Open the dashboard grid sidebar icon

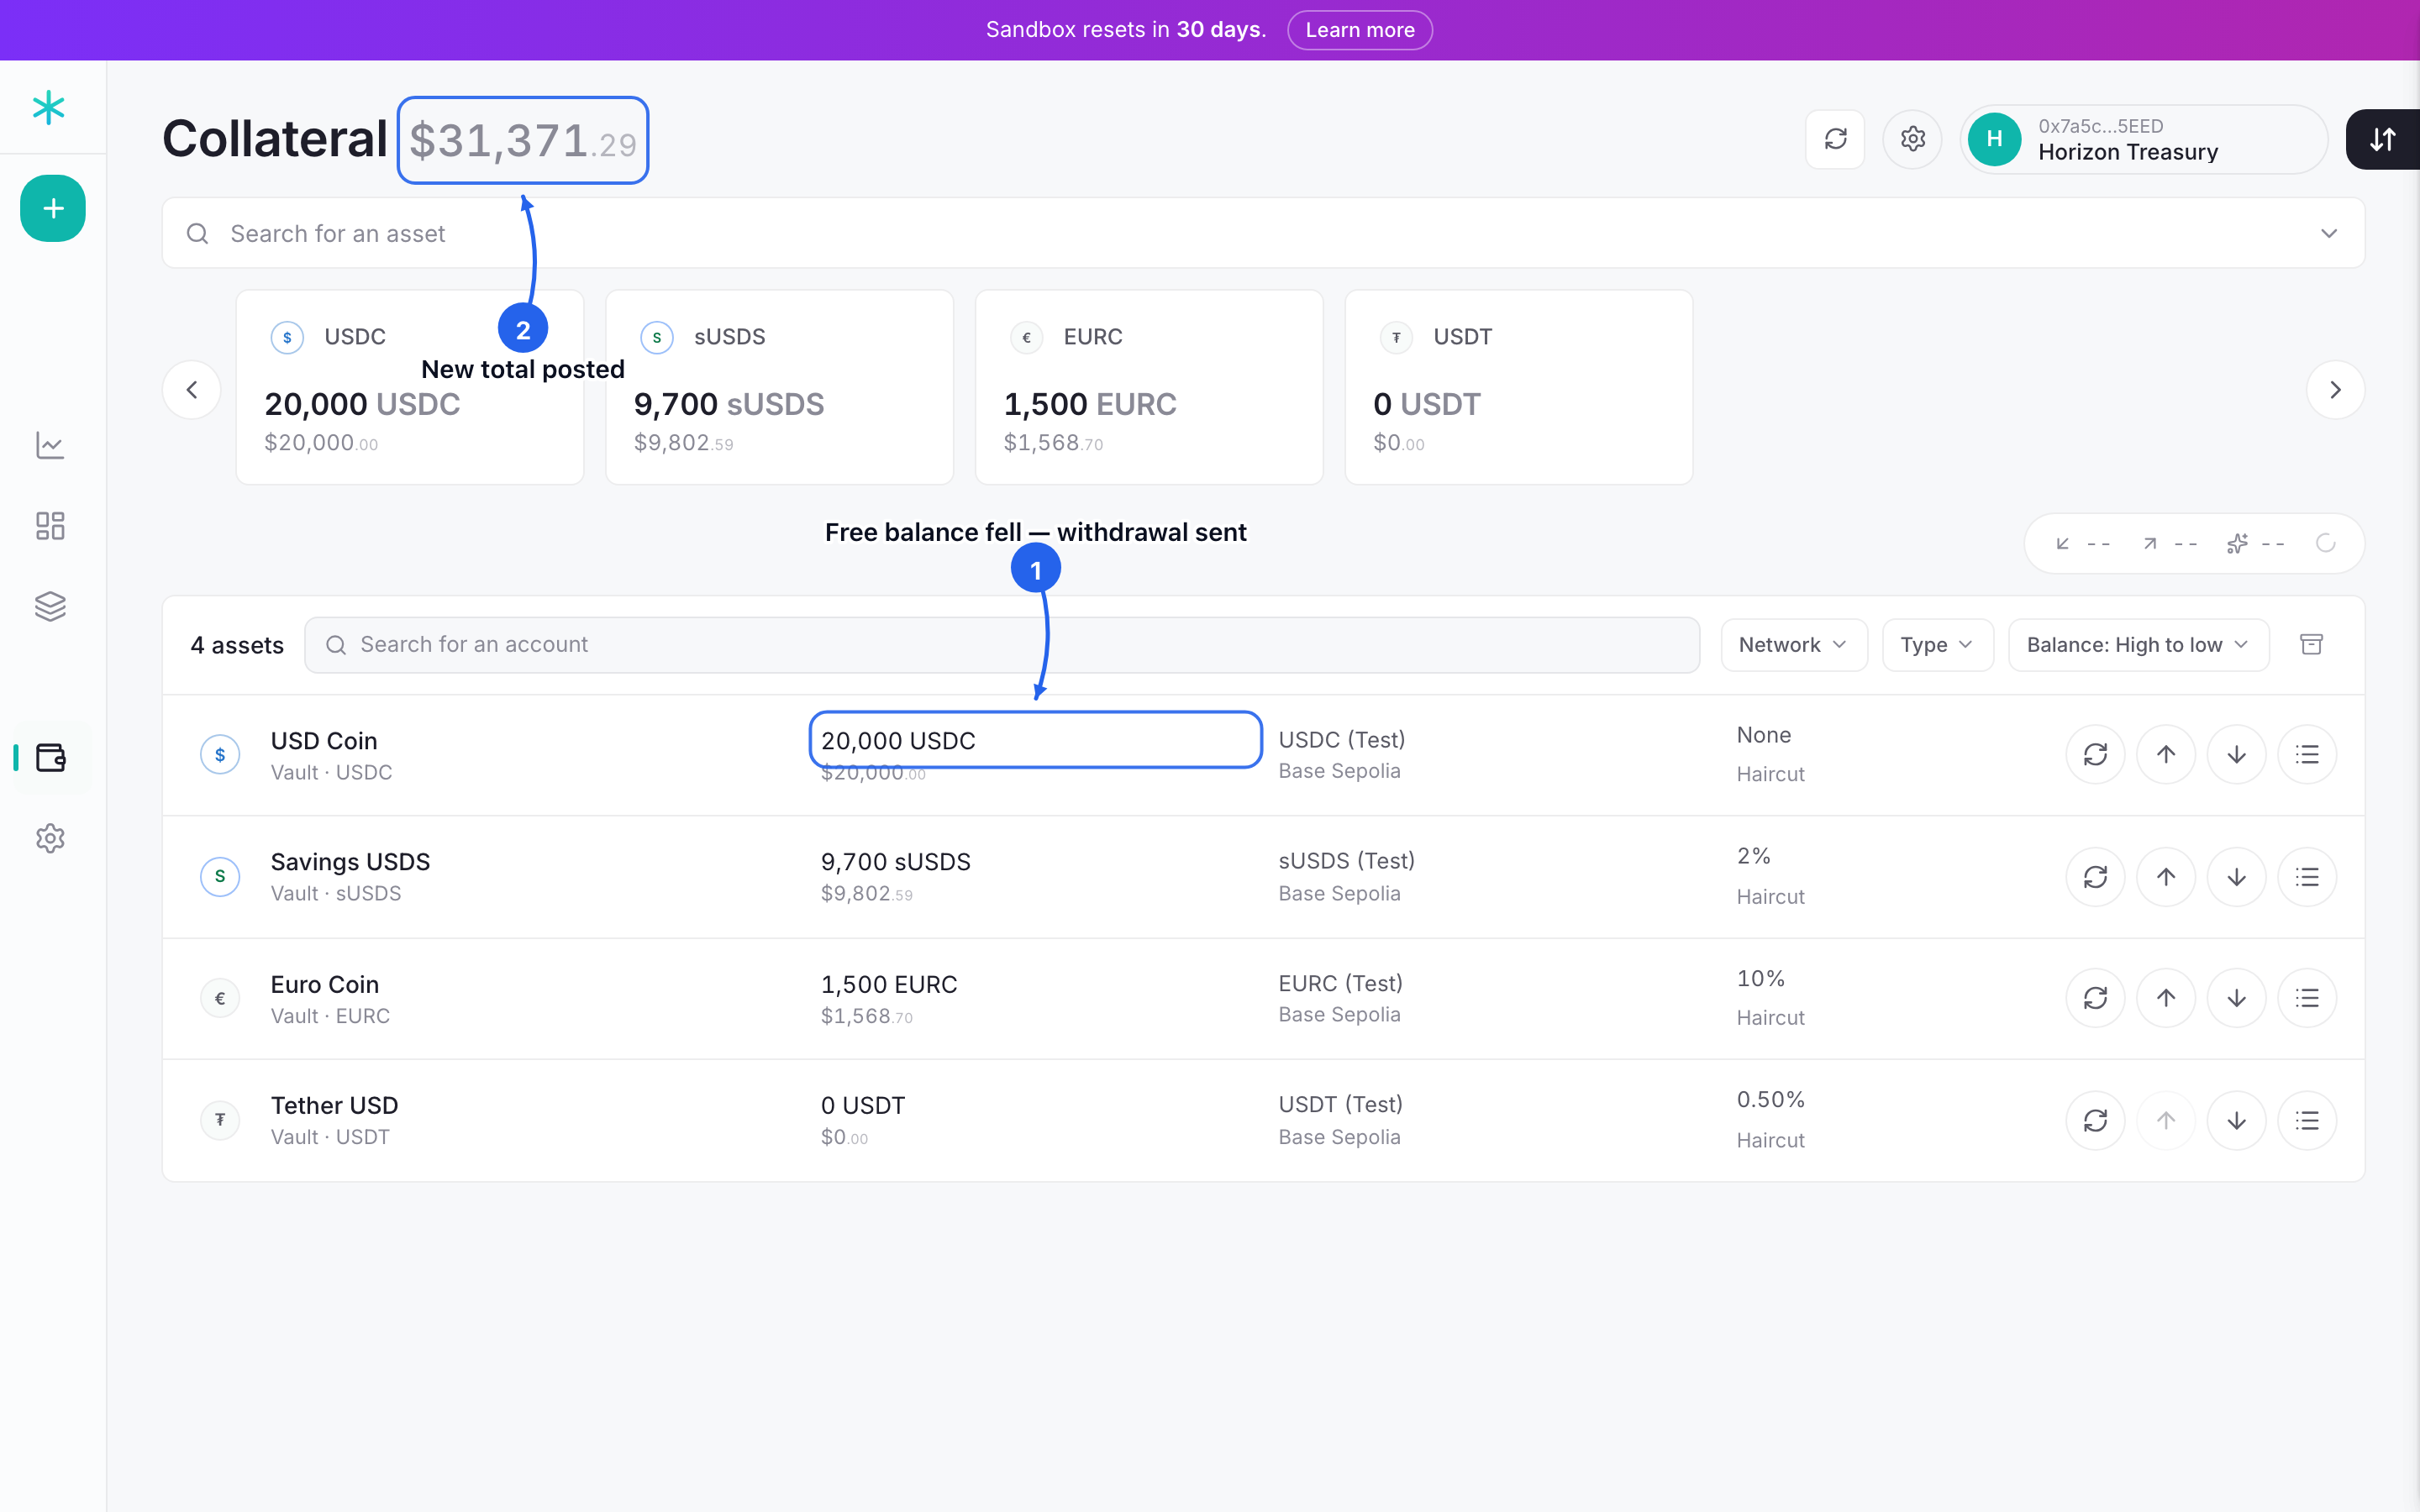click(50, 526)
